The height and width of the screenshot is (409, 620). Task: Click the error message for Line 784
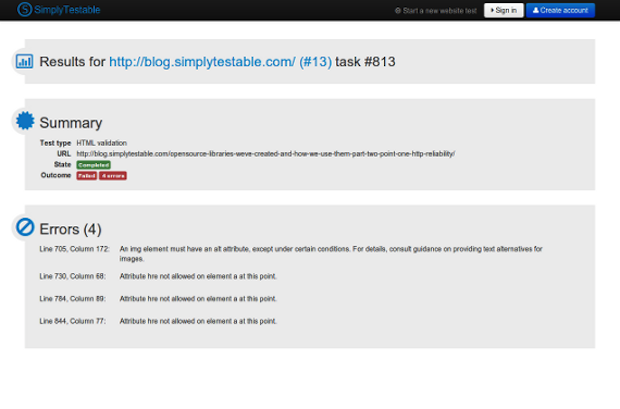click(198, 299)
